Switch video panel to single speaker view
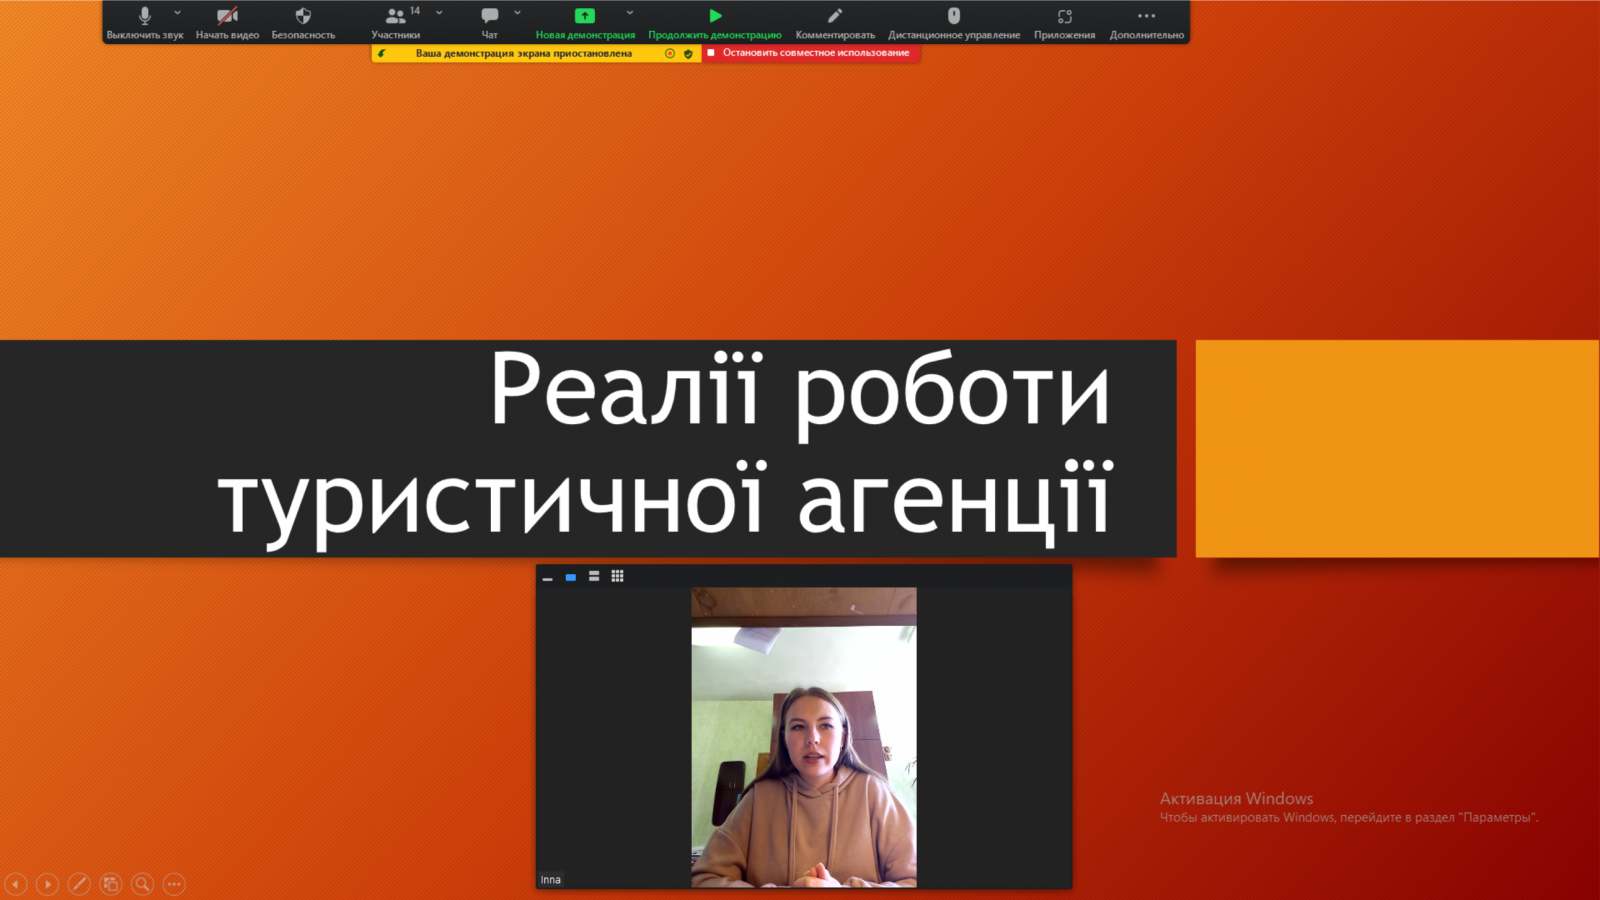 (x=570, y=577)
